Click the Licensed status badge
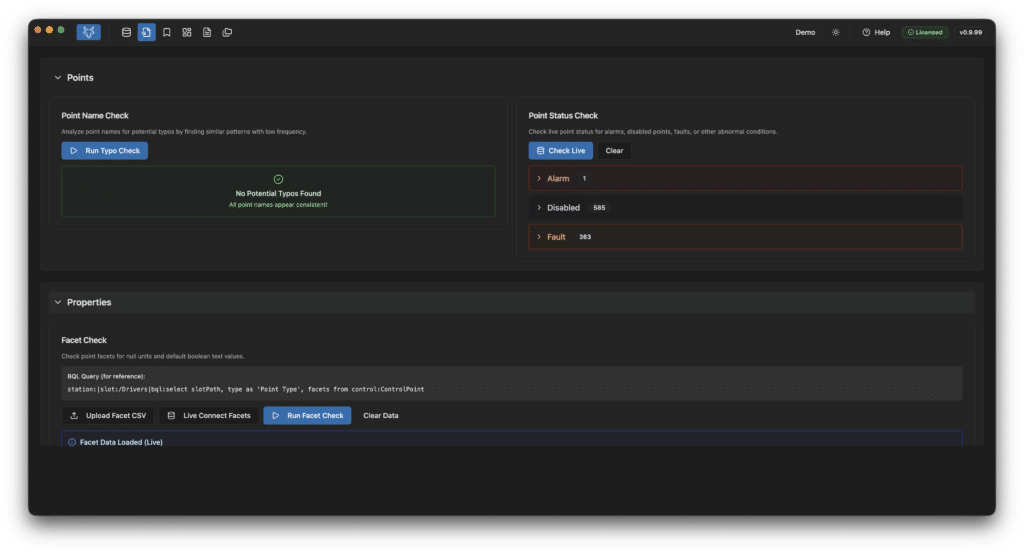The height and width of the screenshot is (553, 1024). click(925, 32)
